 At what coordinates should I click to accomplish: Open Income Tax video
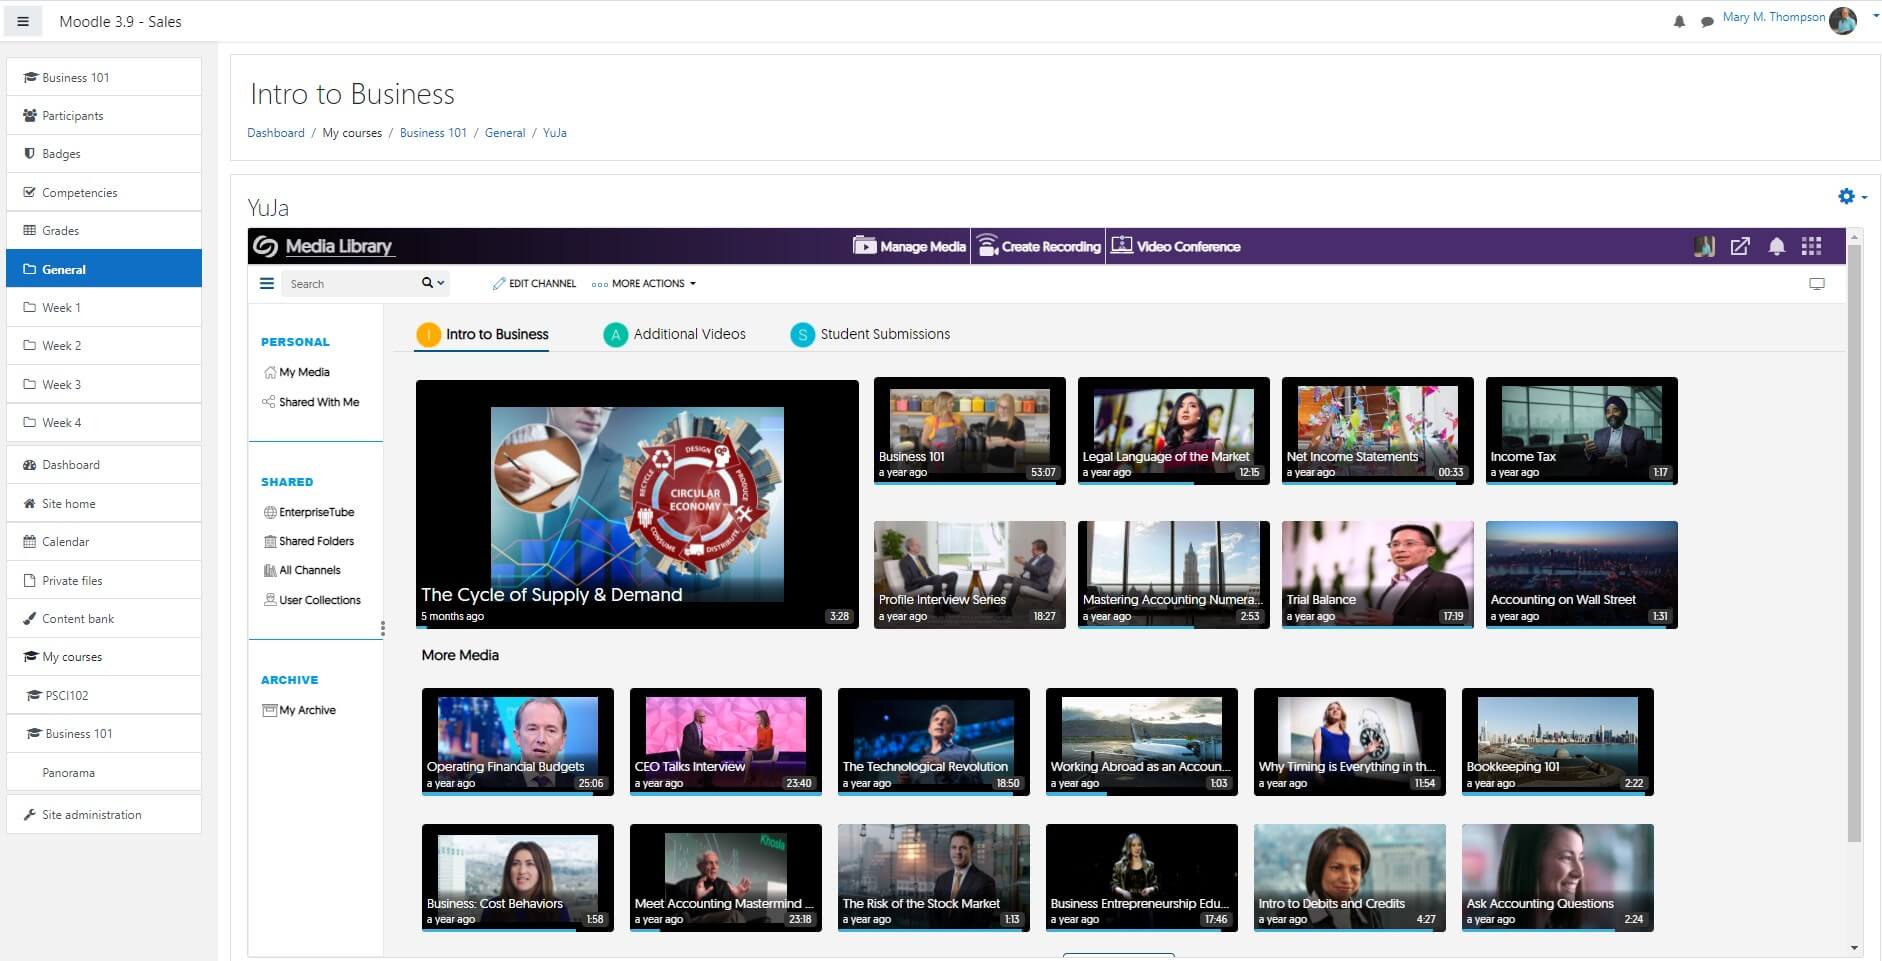click(x=1582, y=431)
